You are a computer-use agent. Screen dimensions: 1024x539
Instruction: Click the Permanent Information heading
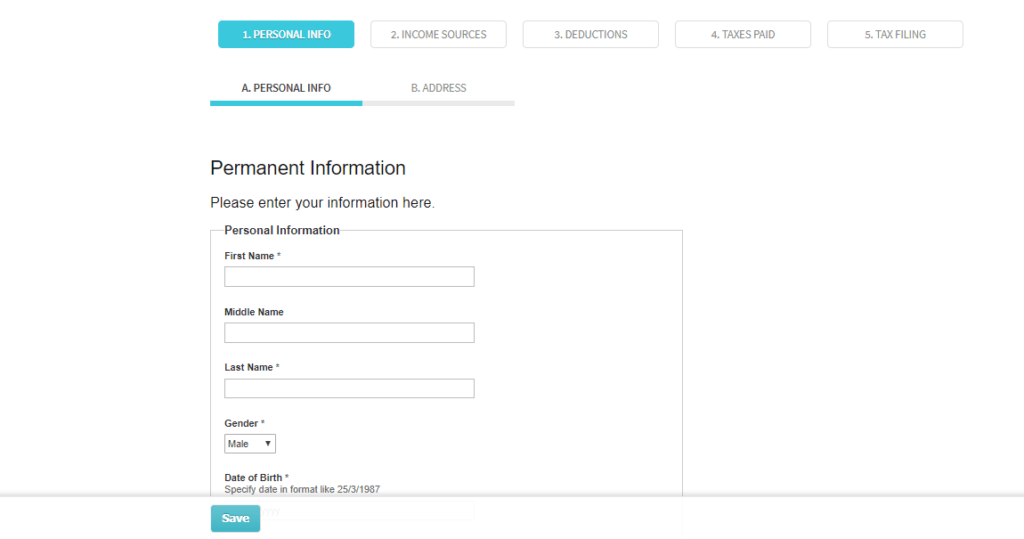pos(308,168)
